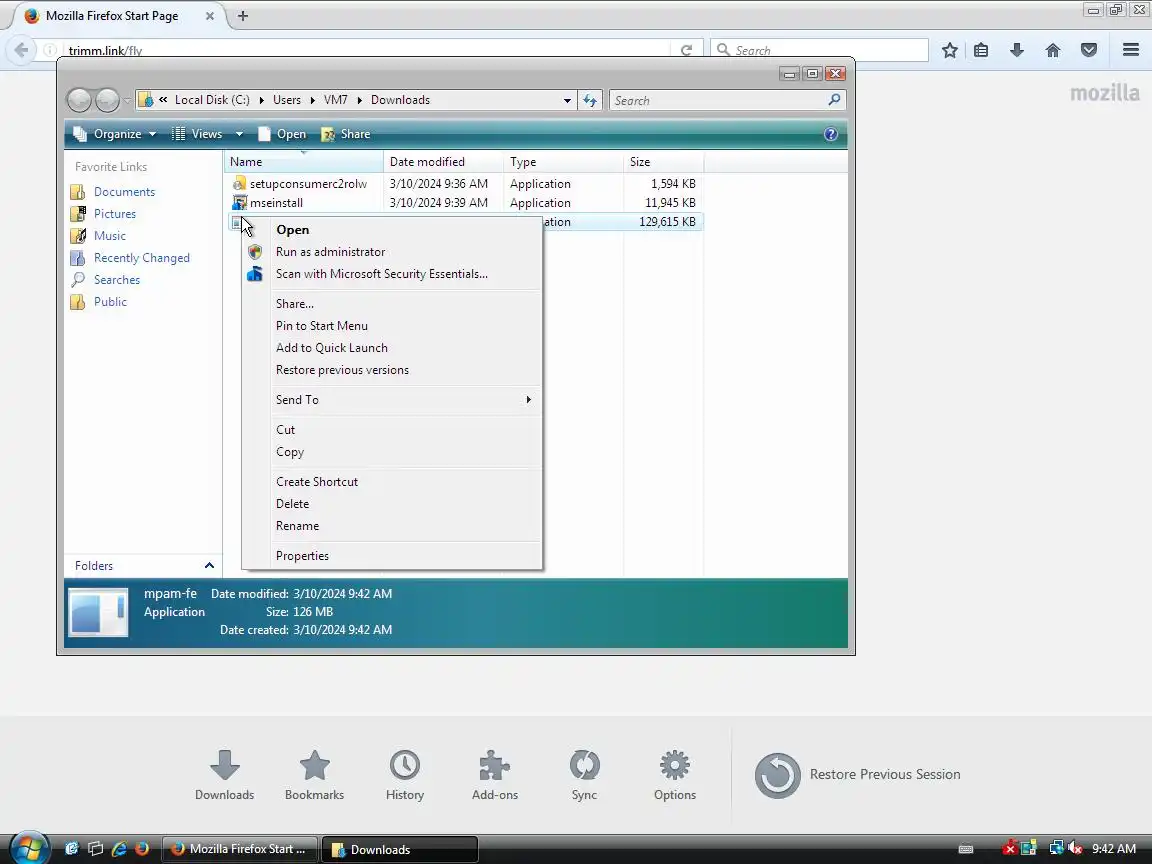Open Recently Changed favorite link

tap(131, 258)
